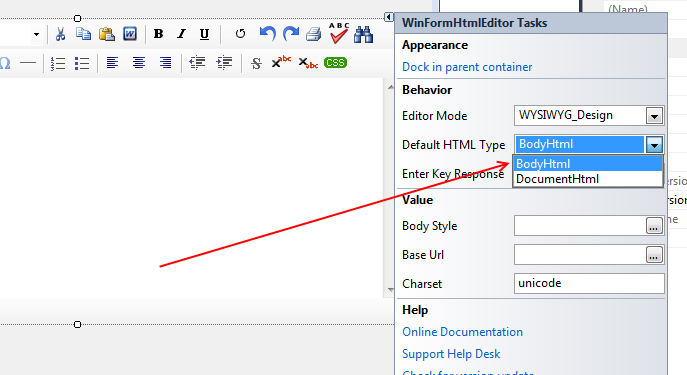
Task: Toggle Underline formatting
Action: tap(204, 34)
